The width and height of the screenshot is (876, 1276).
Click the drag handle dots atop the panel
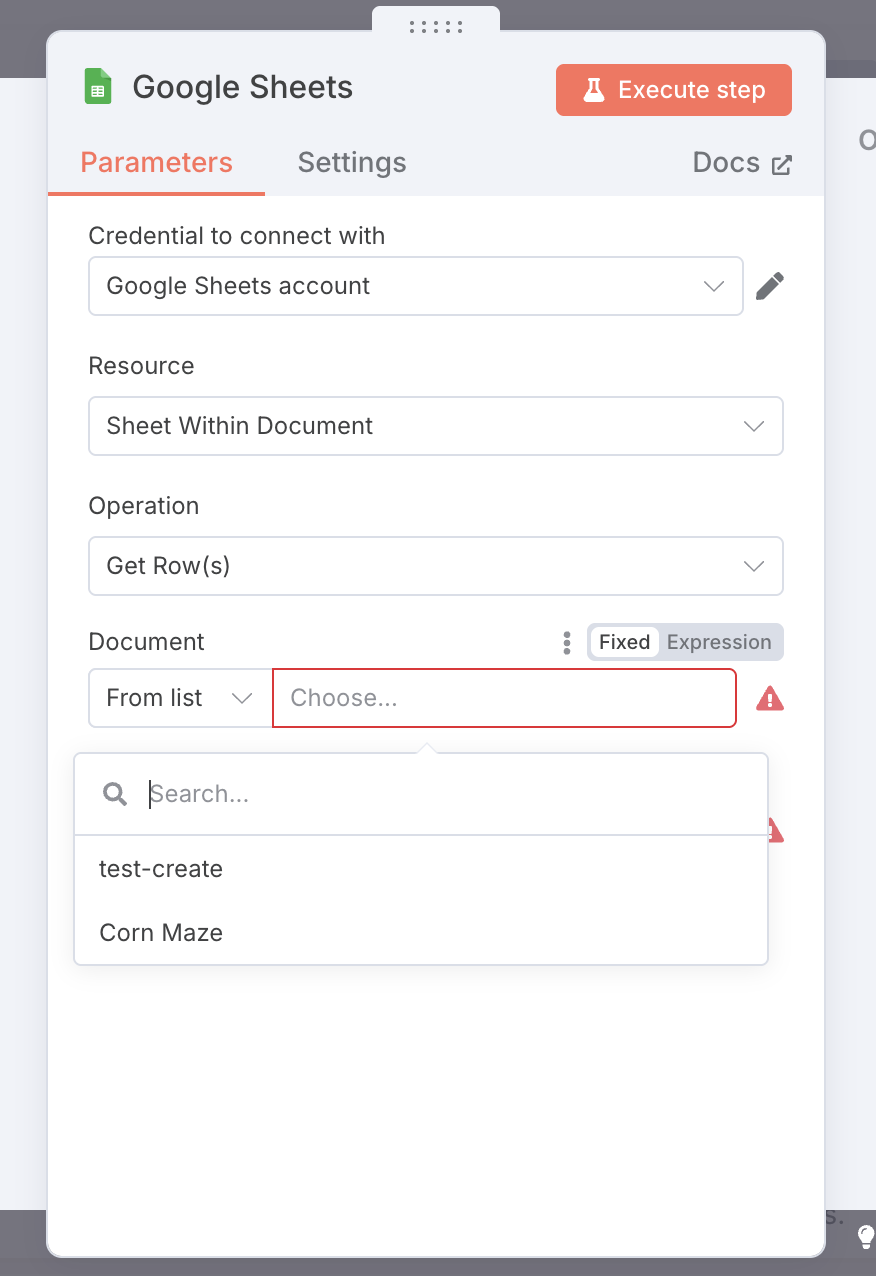[x=436, y=27]
